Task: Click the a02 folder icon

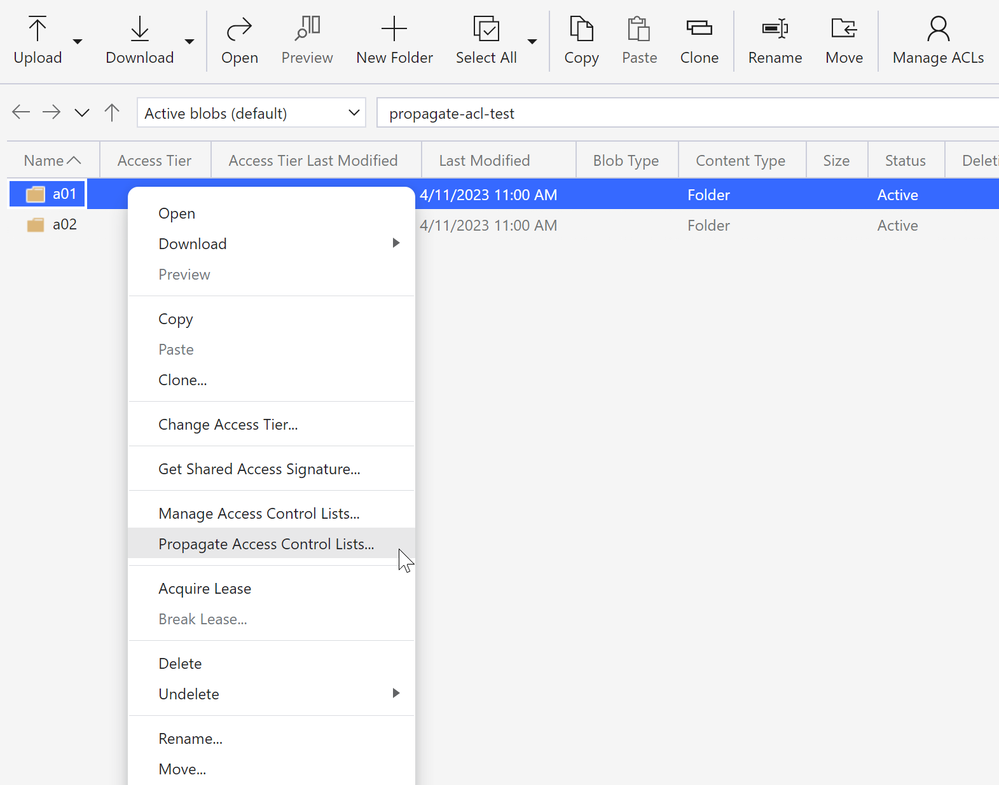Action: point(36,225)
